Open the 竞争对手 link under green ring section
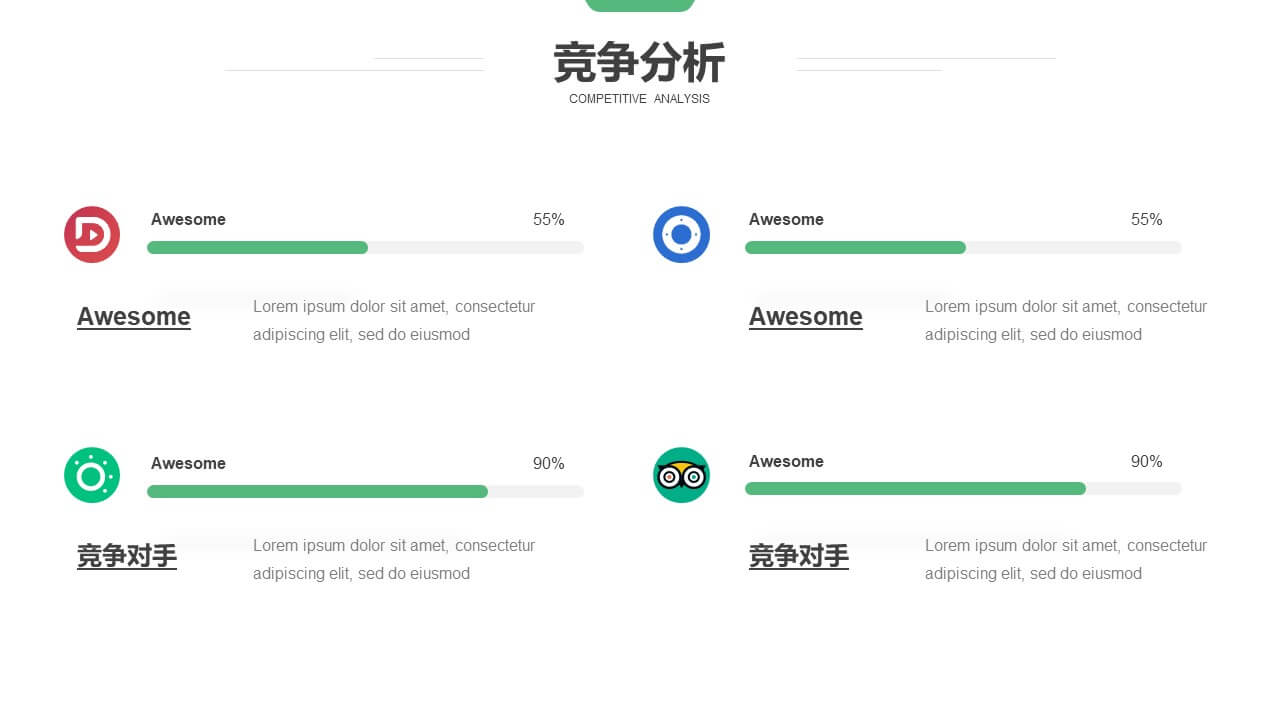Viewport: 1280px width, 720px height. tap(127, 556)
